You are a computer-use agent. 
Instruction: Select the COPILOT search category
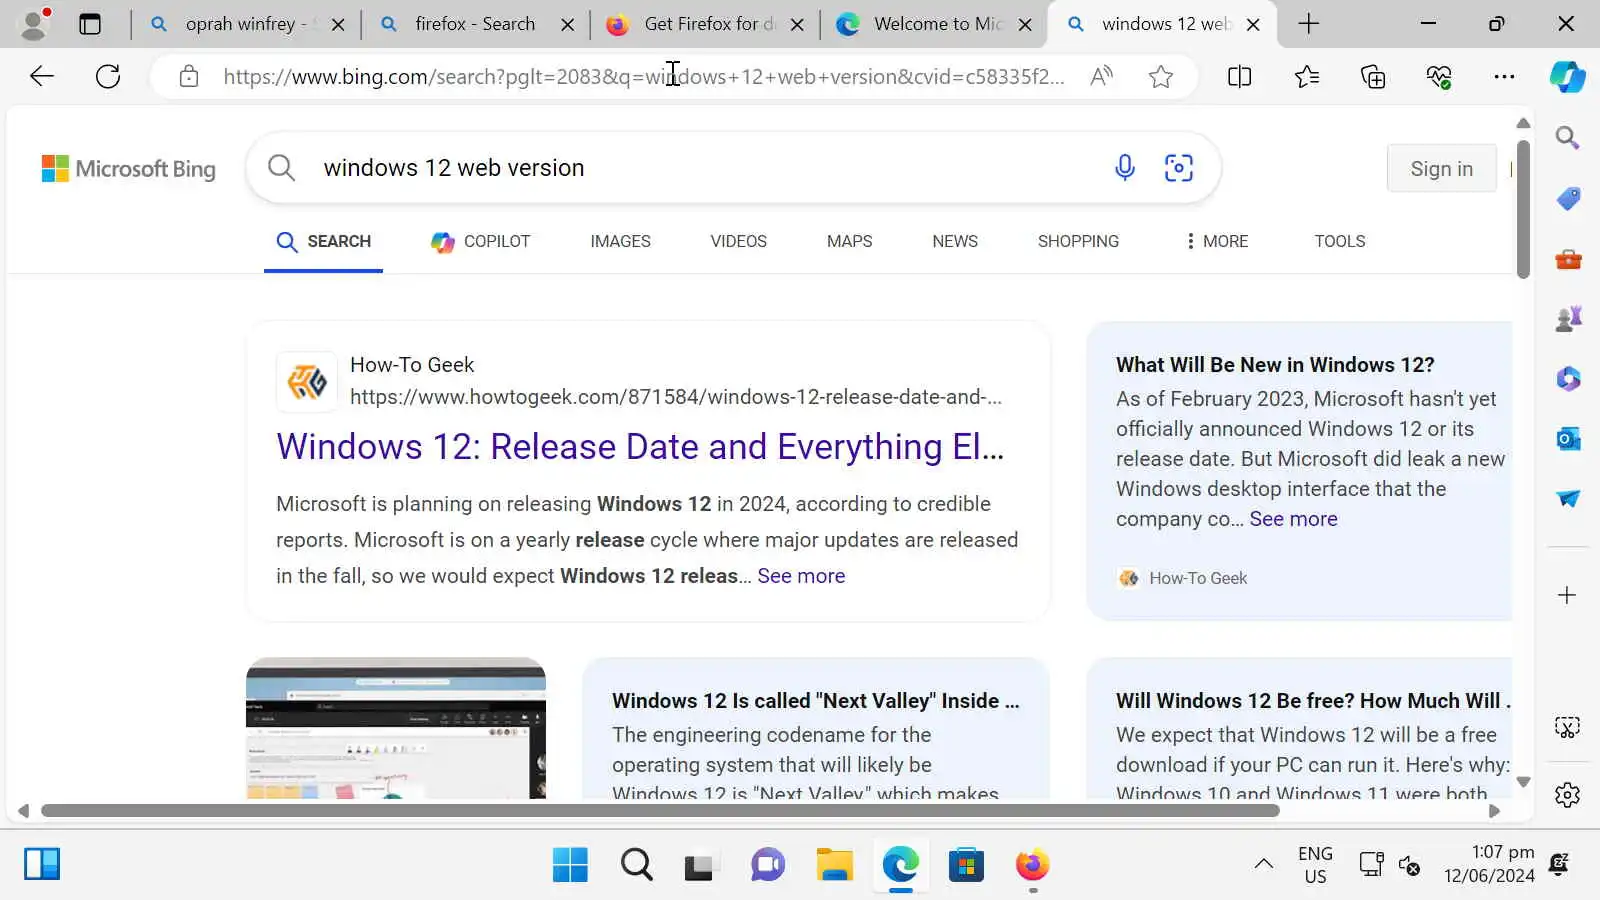tap(481, 241)
